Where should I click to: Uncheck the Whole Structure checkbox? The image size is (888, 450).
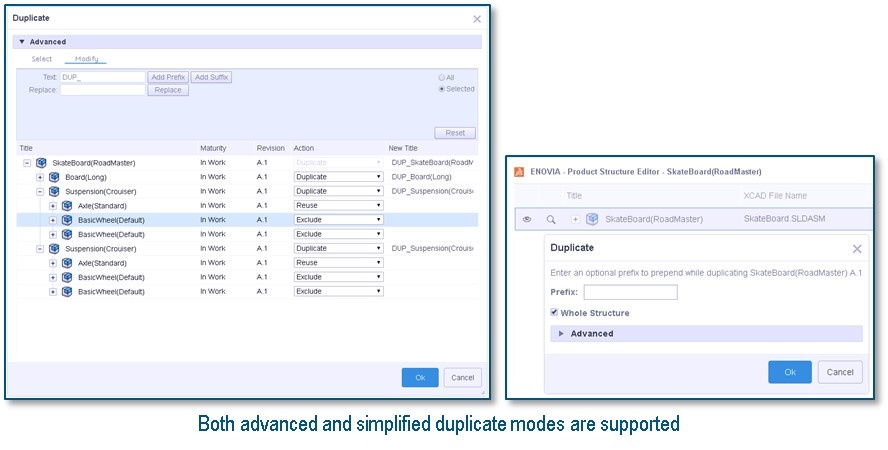(x=554, y=312)
